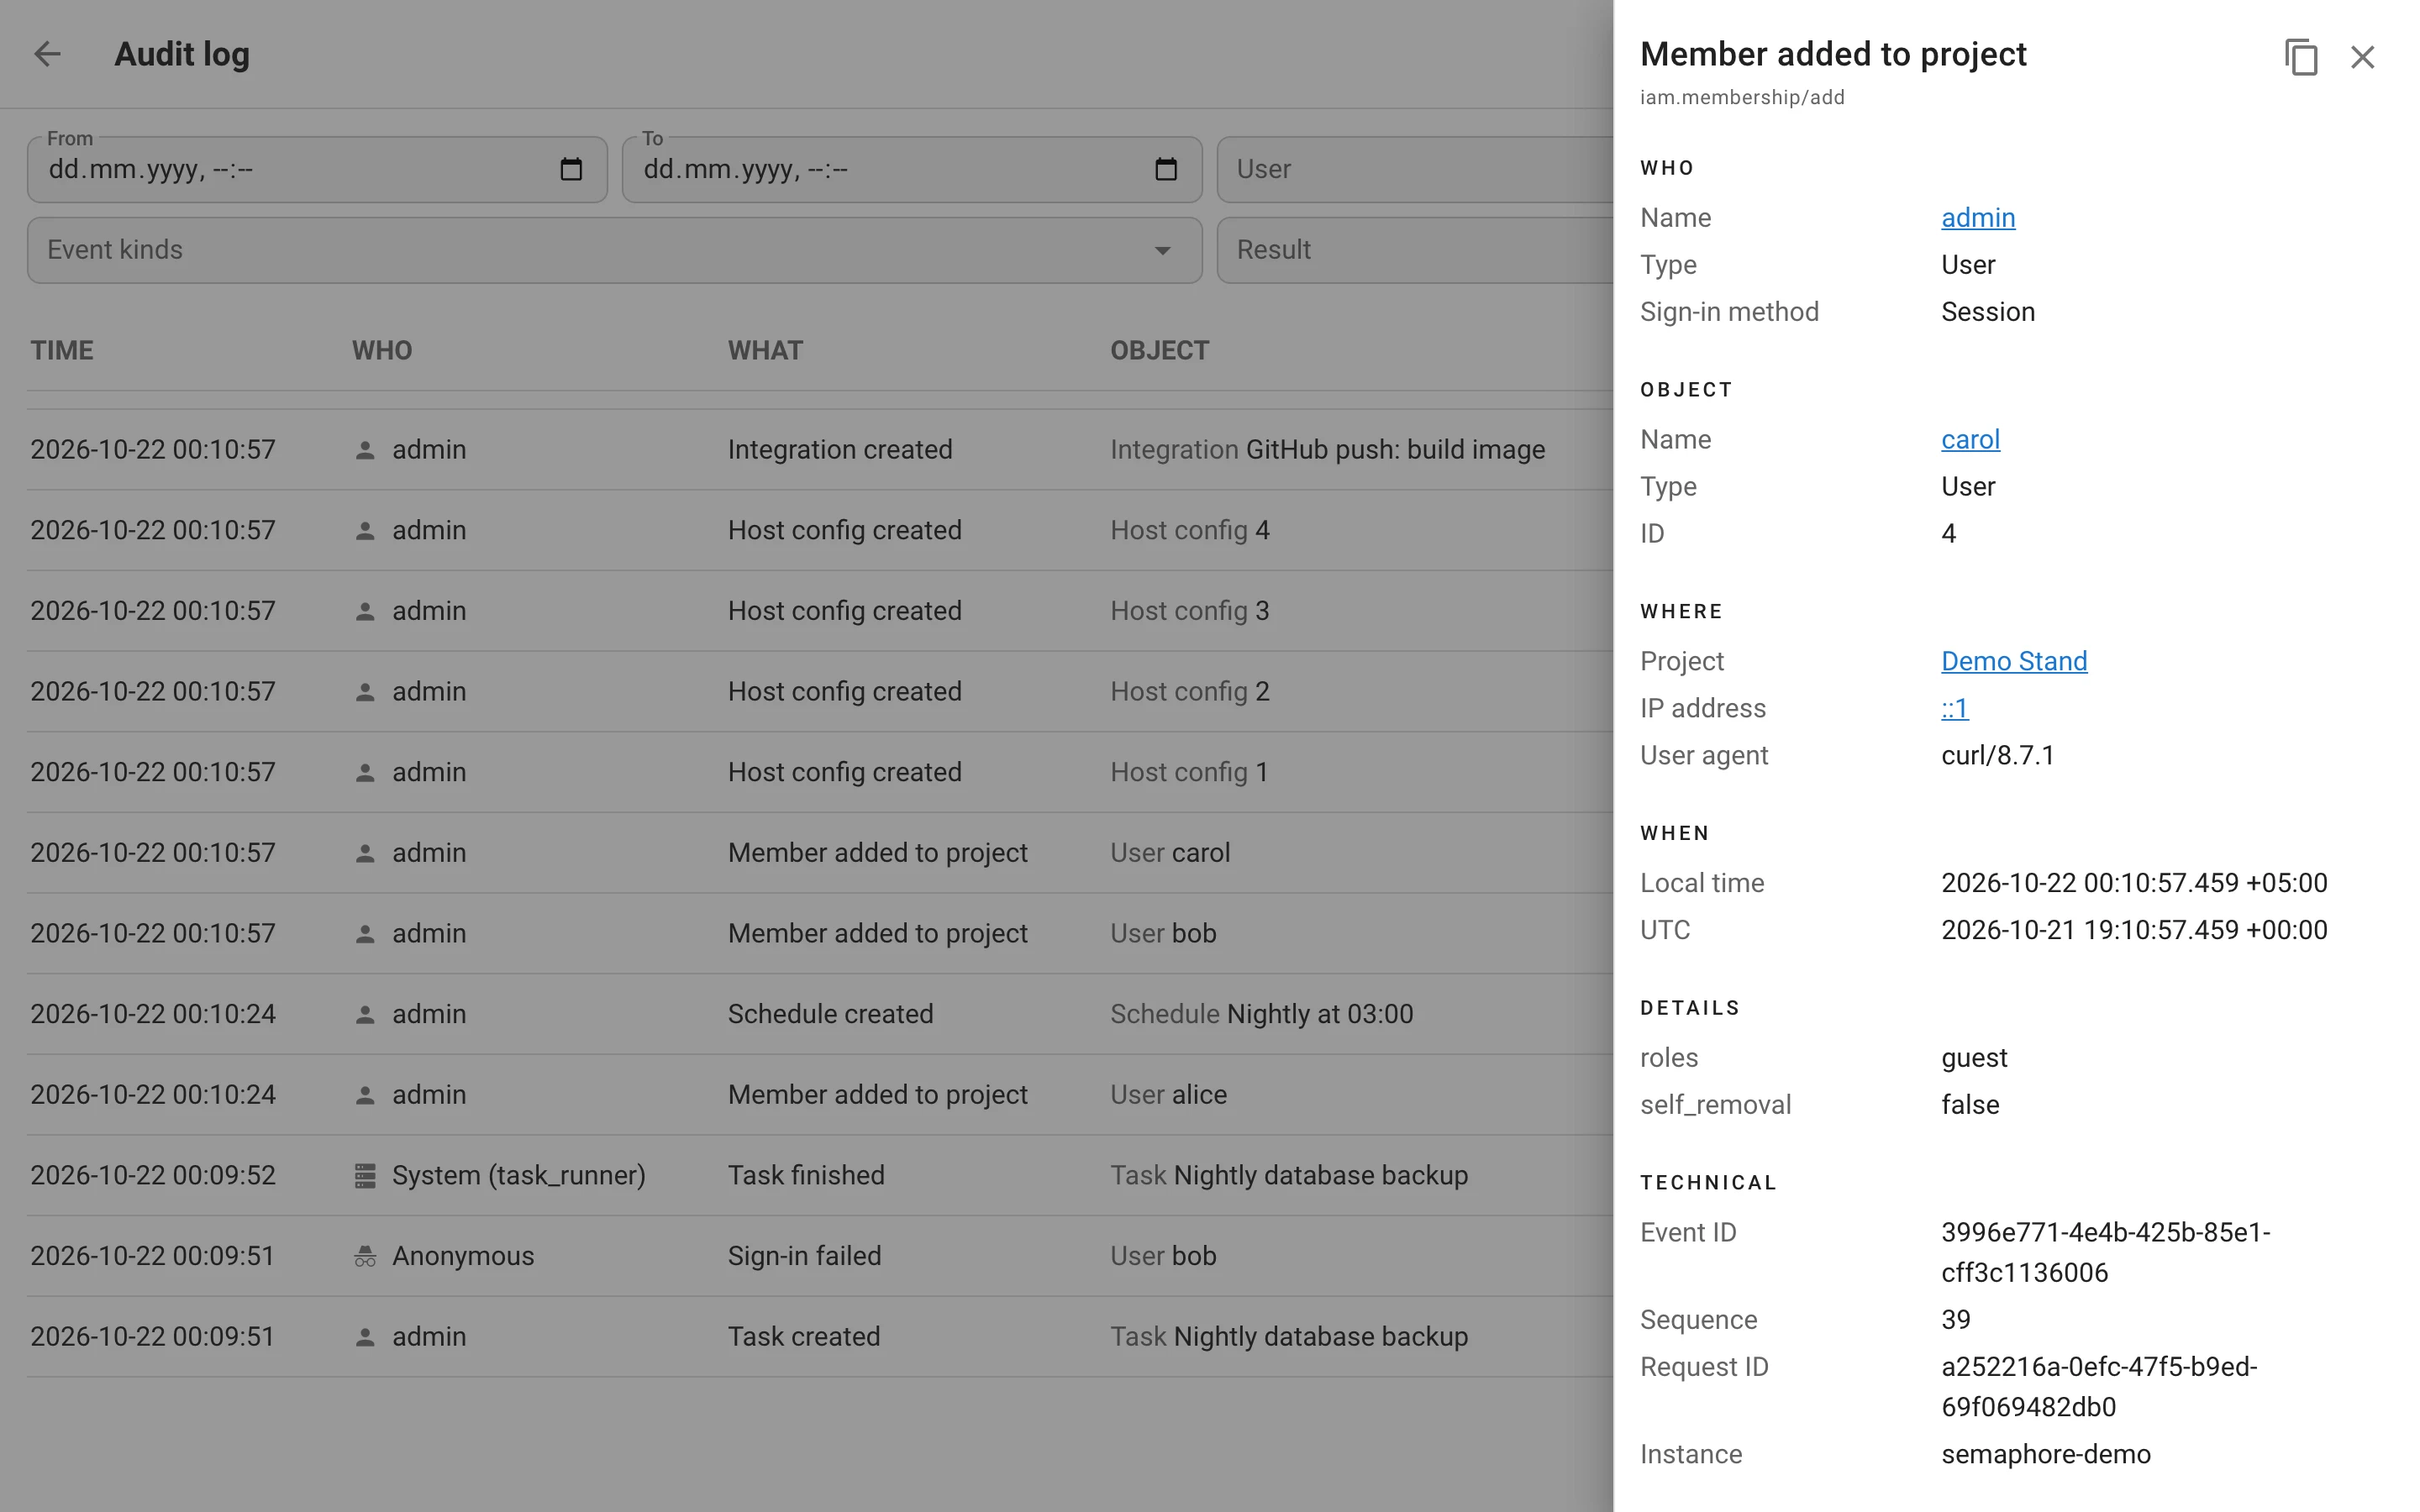Select the Host config 2 cell
Screen dimensions: 2420x1512
(x=1190, y=692)
